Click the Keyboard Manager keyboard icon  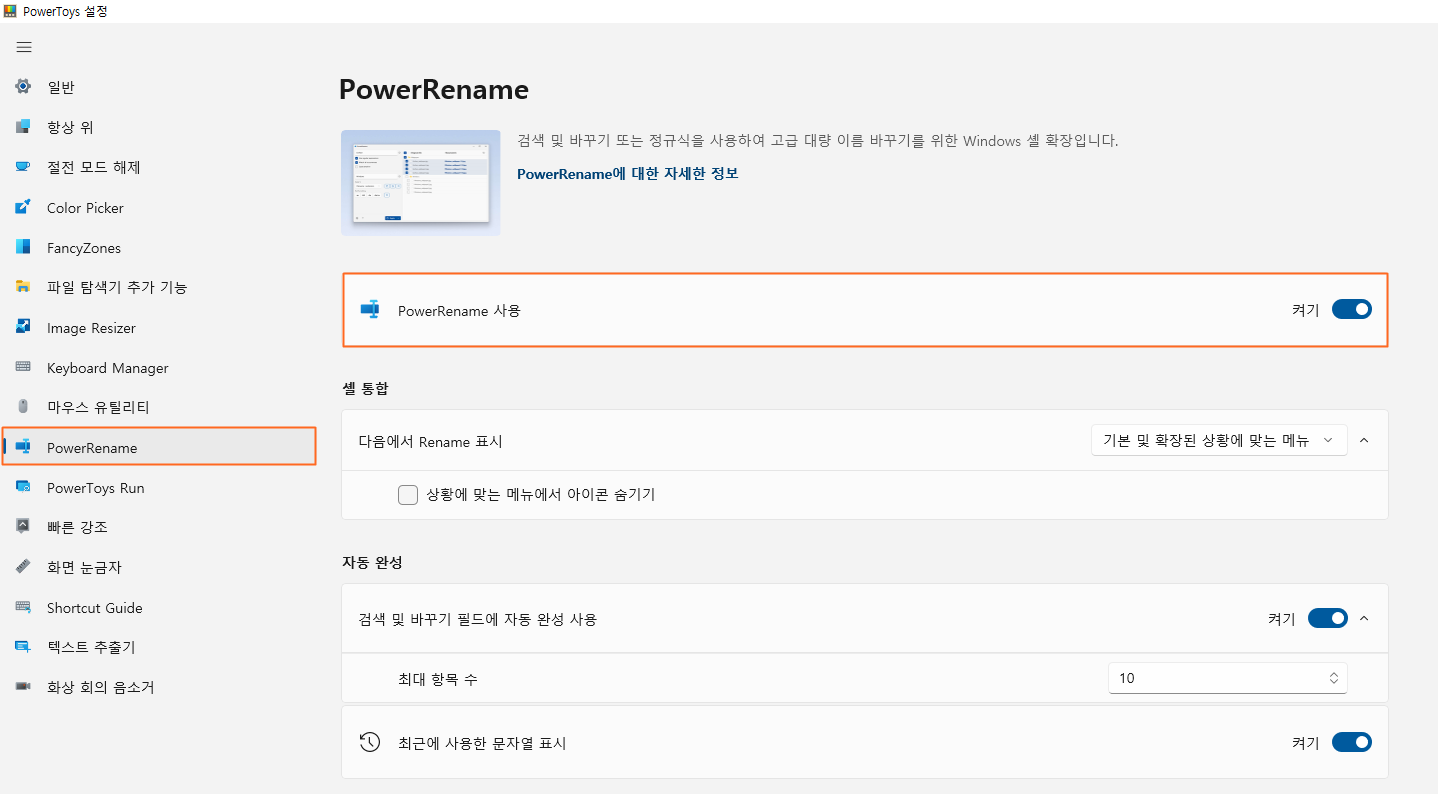[x=23, y=368]
